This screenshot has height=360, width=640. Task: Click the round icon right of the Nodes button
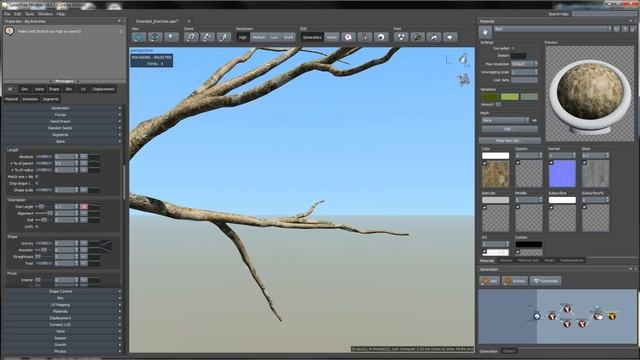coord(348,37)
